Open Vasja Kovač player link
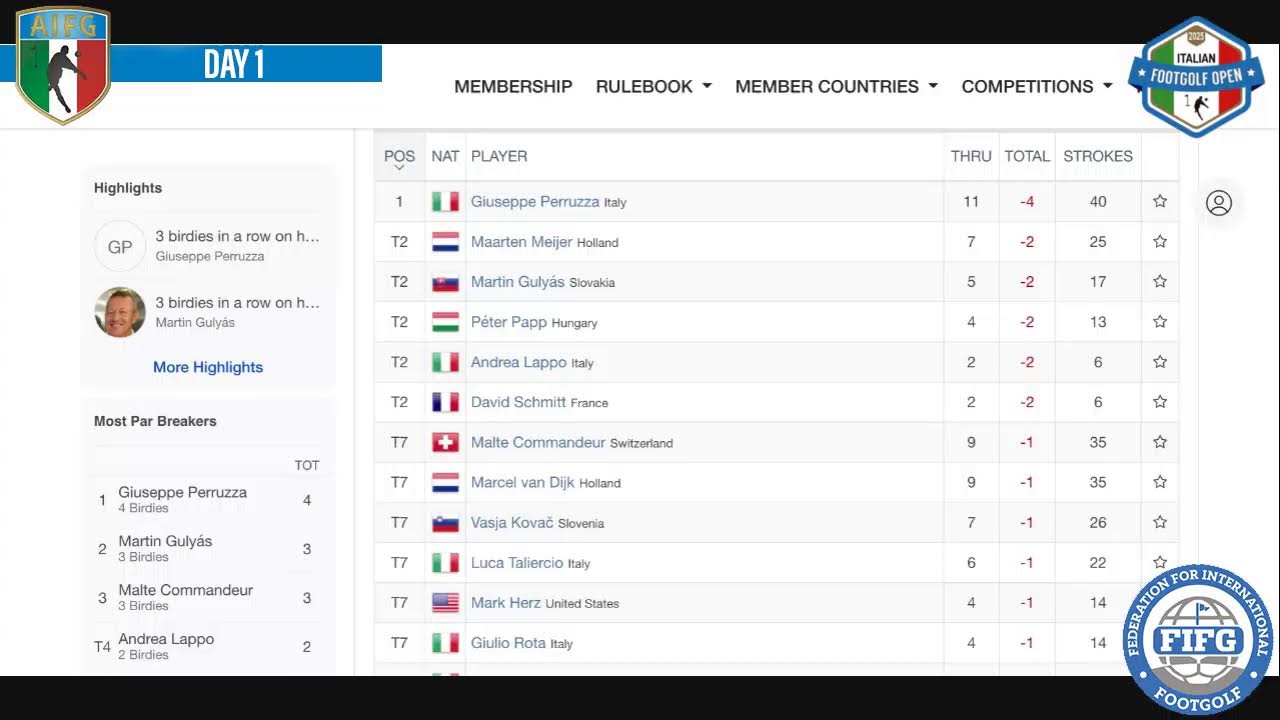Screen dimensions: 1280x720 point(512,522)
